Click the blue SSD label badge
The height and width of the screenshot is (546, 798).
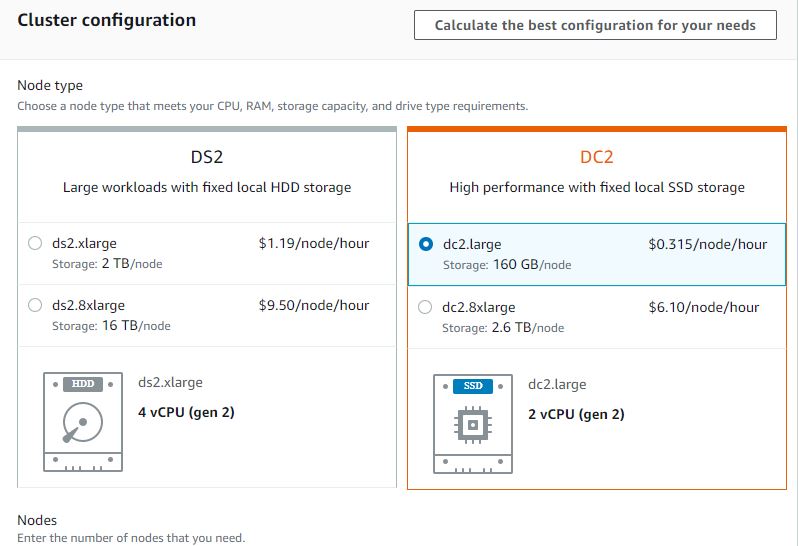coord(473,386)
